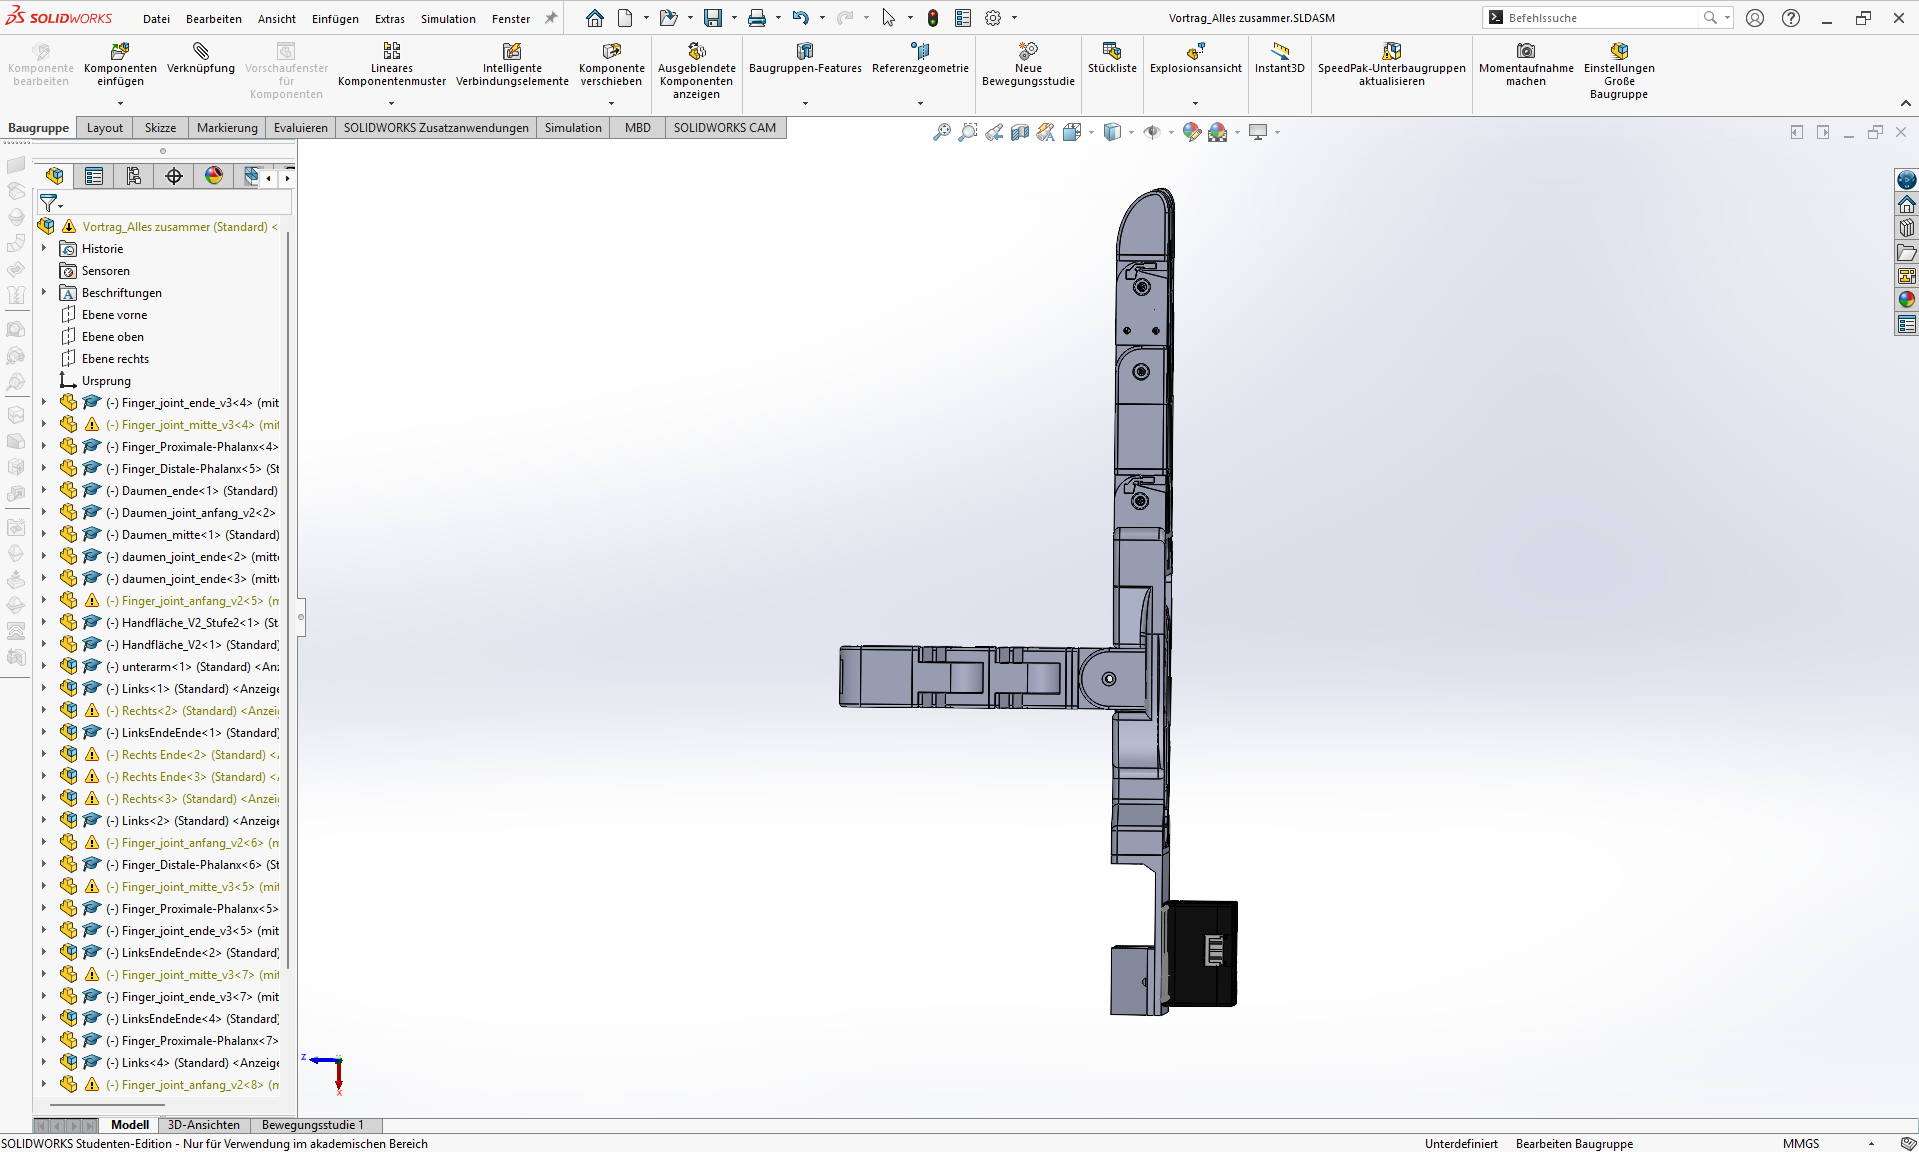Switch to the Evaluieren tab
Screen dimensions: 1919x1152
click(301, 128)
